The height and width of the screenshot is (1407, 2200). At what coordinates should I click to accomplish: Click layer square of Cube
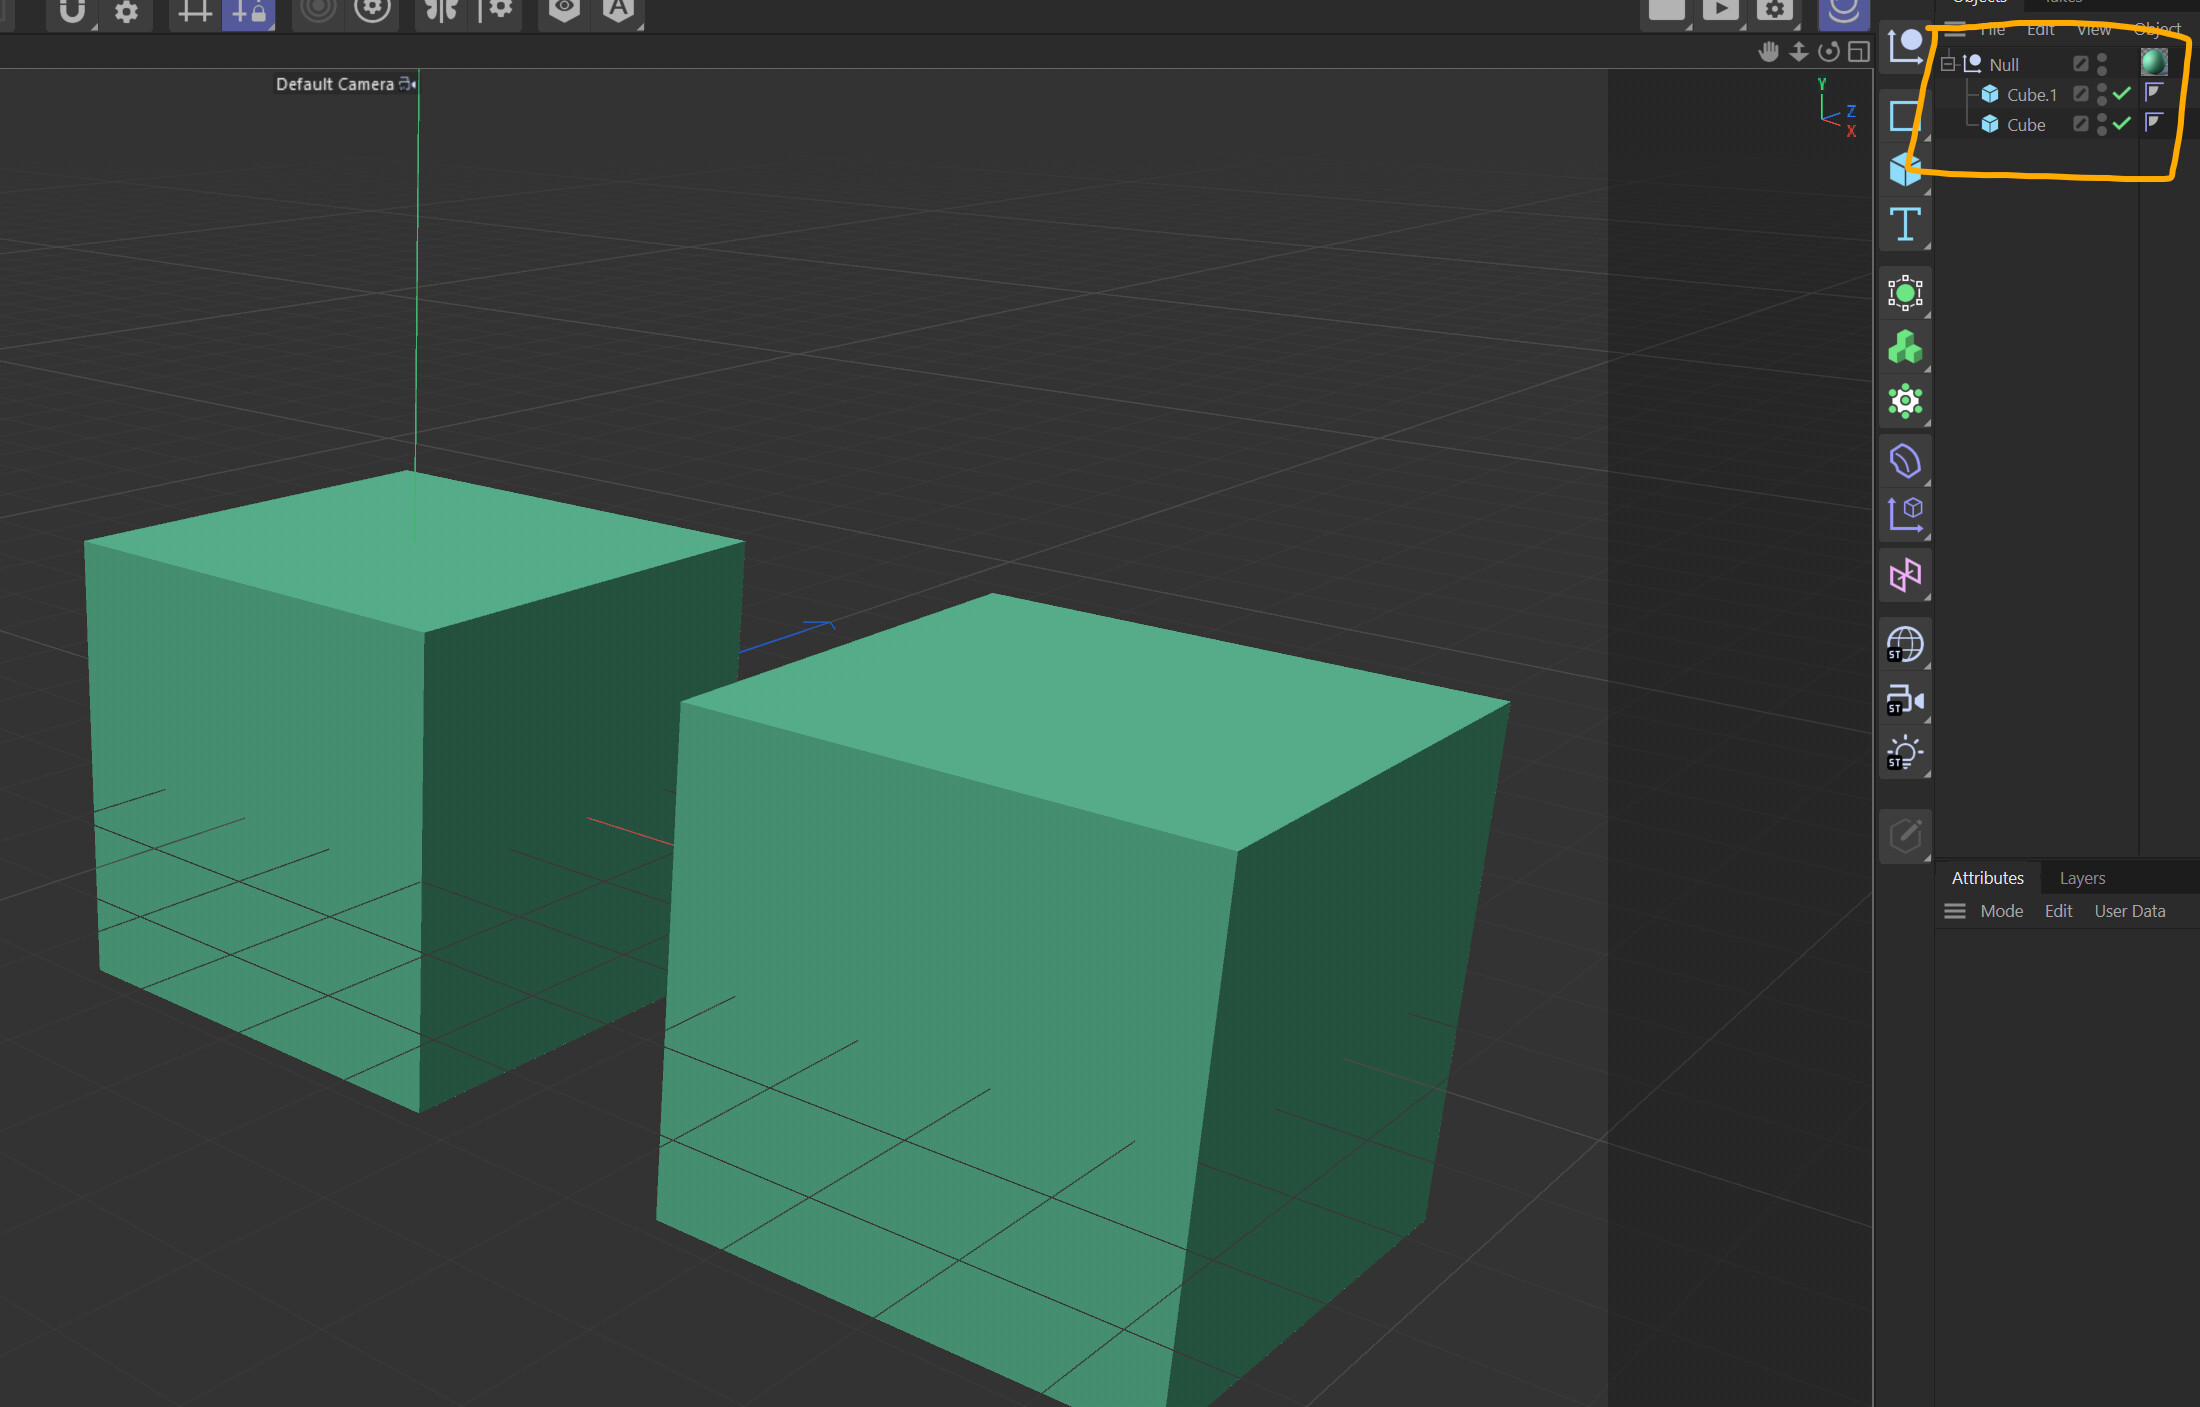[2081, 123]
